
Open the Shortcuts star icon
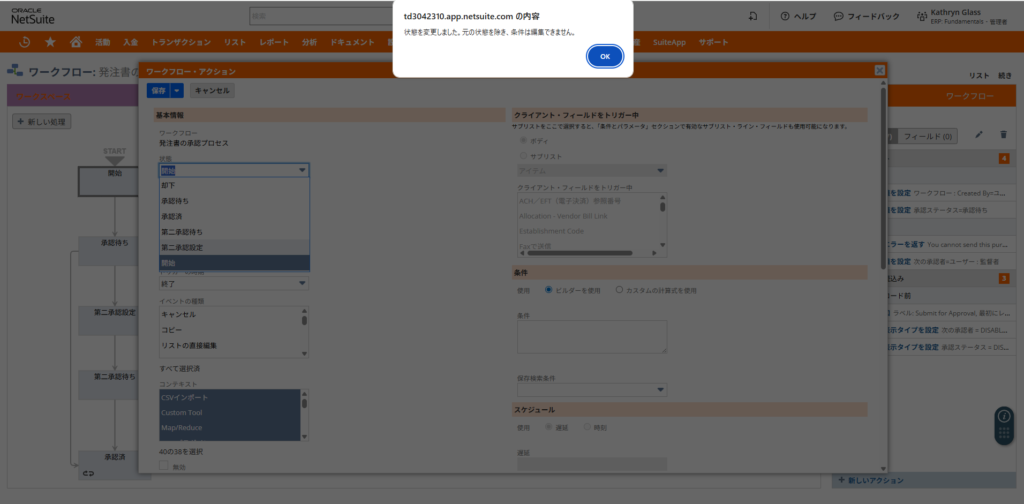pyautogui.click(x=50, y=42)
